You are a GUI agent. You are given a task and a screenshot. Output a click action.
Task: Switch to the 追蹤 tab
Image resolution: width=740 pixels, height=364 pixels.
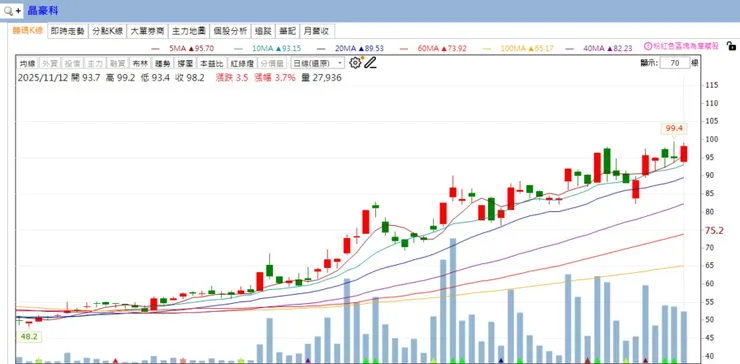263,32
